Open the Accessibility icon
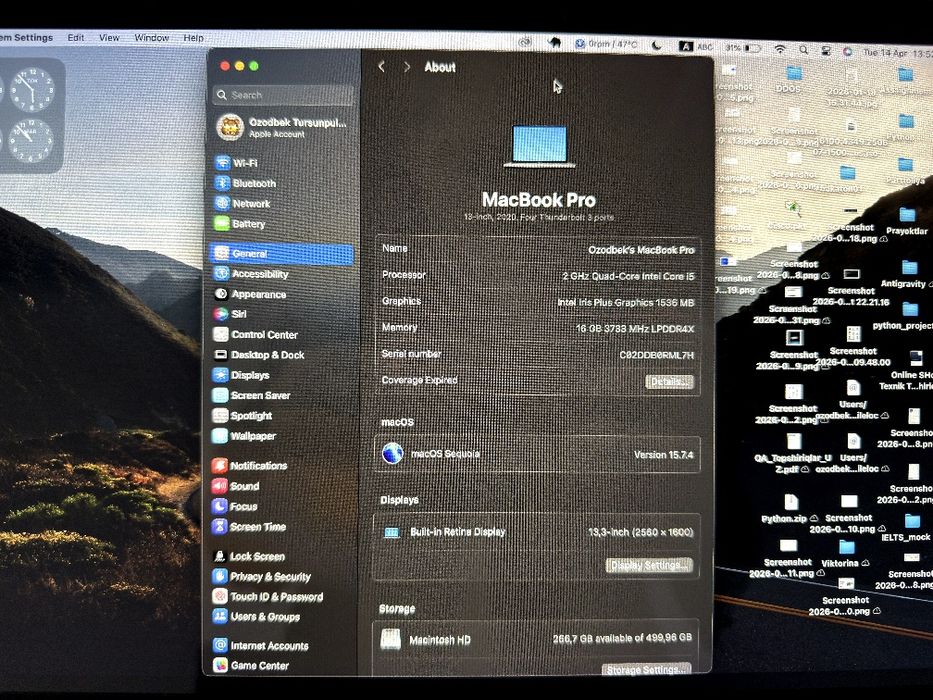This screenshot has width=933, height=700. (222, 273)
